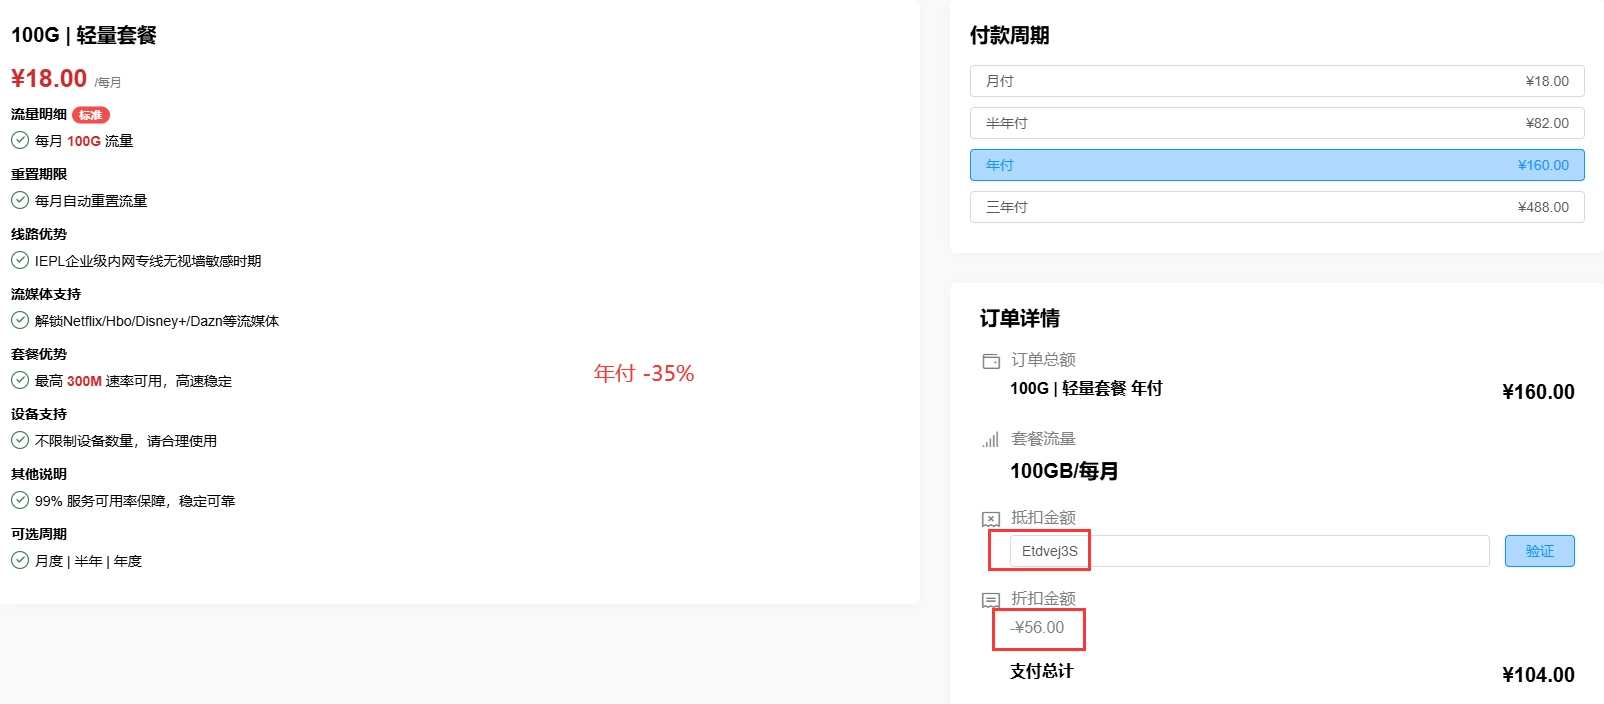Click the red 年付 -35% discount text
Viewport: 1604px width, 704px height.
coord(644,374)
